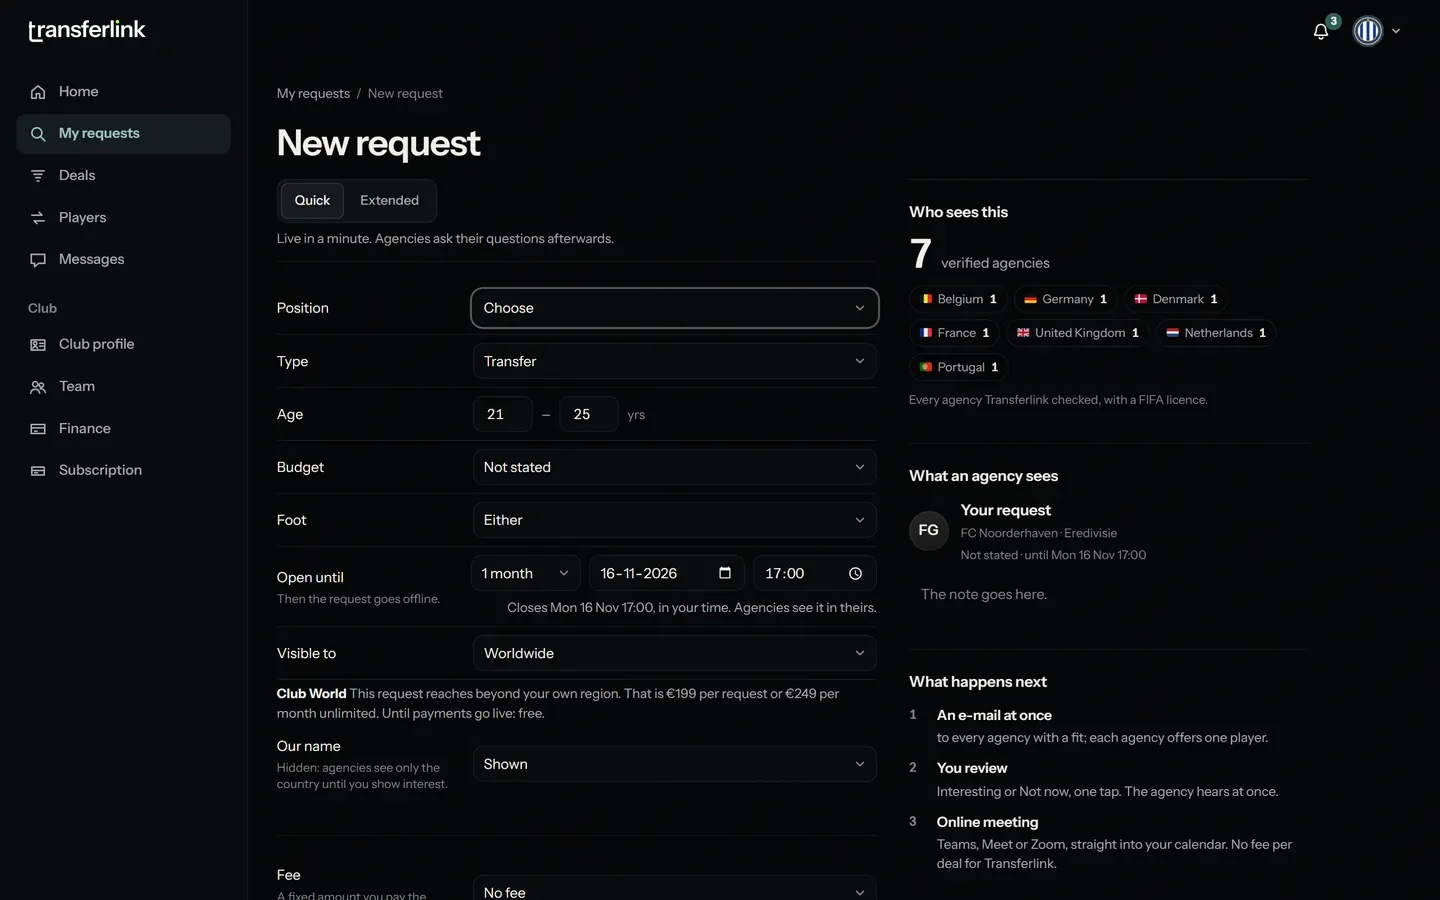Click the My requests breadcrumb link
Screen dimensions: 1440x900
[313, 93]
